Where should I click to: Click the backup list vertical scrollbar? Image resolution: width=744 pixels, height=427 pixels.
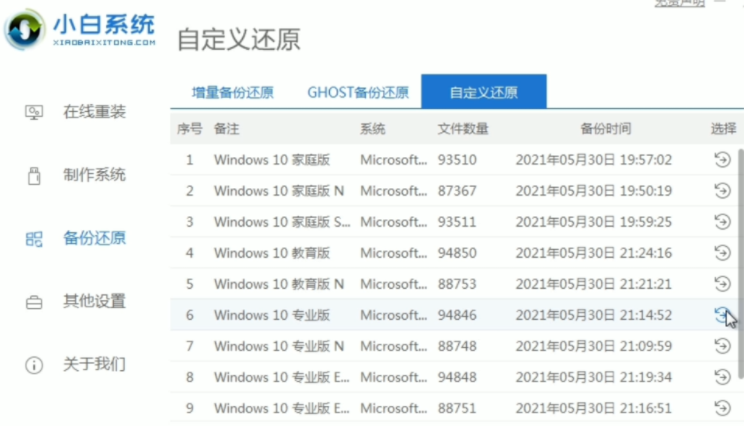click(x=741, y=263)
